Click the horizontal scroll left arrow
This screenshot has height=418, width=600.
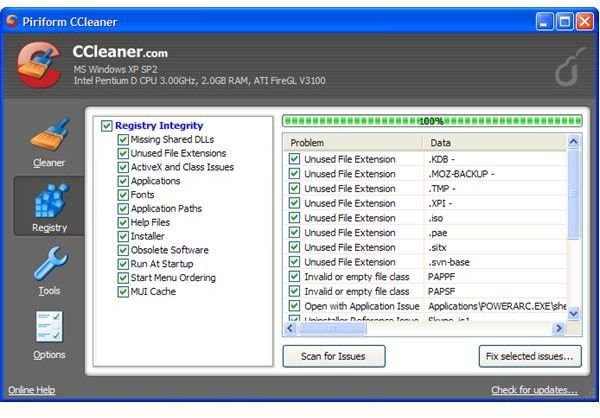coord(291,328)
